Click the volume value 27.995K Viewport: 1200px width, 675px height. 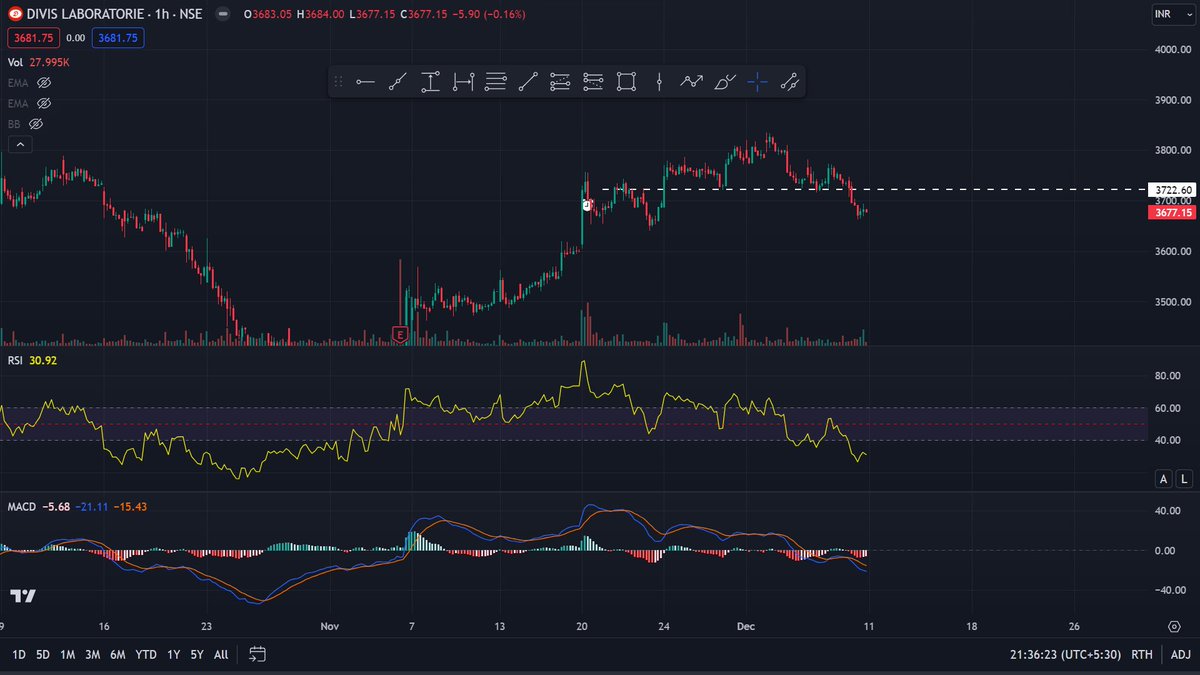49,62
